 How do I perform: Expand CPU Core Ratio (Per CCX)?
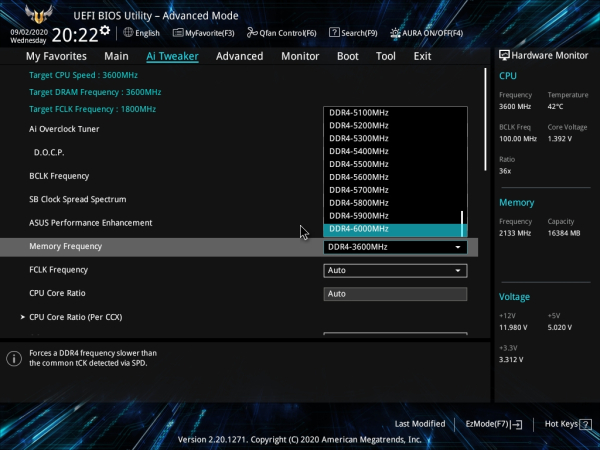75,317
